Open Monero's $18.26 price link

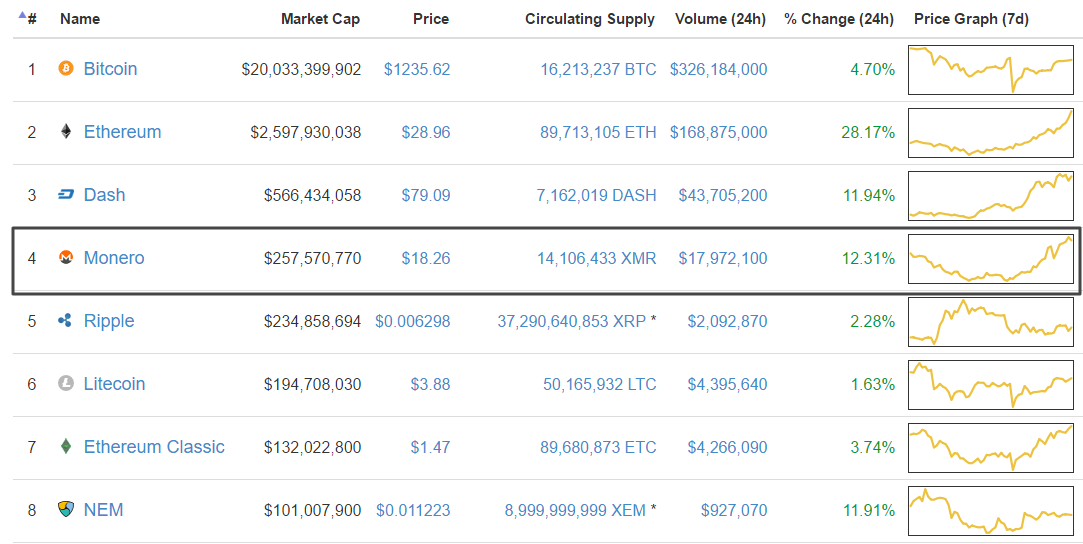pos(426,258)
